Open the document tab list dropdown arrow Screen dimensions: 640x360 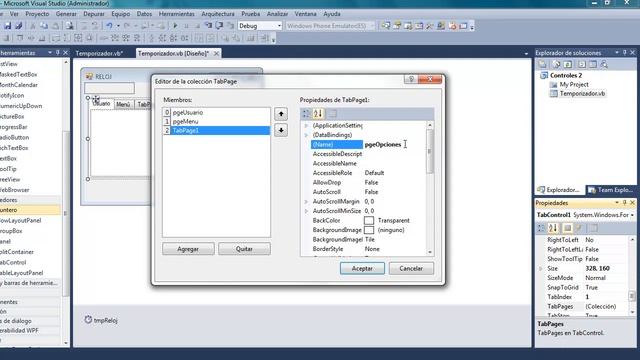(x=526, y=54)
